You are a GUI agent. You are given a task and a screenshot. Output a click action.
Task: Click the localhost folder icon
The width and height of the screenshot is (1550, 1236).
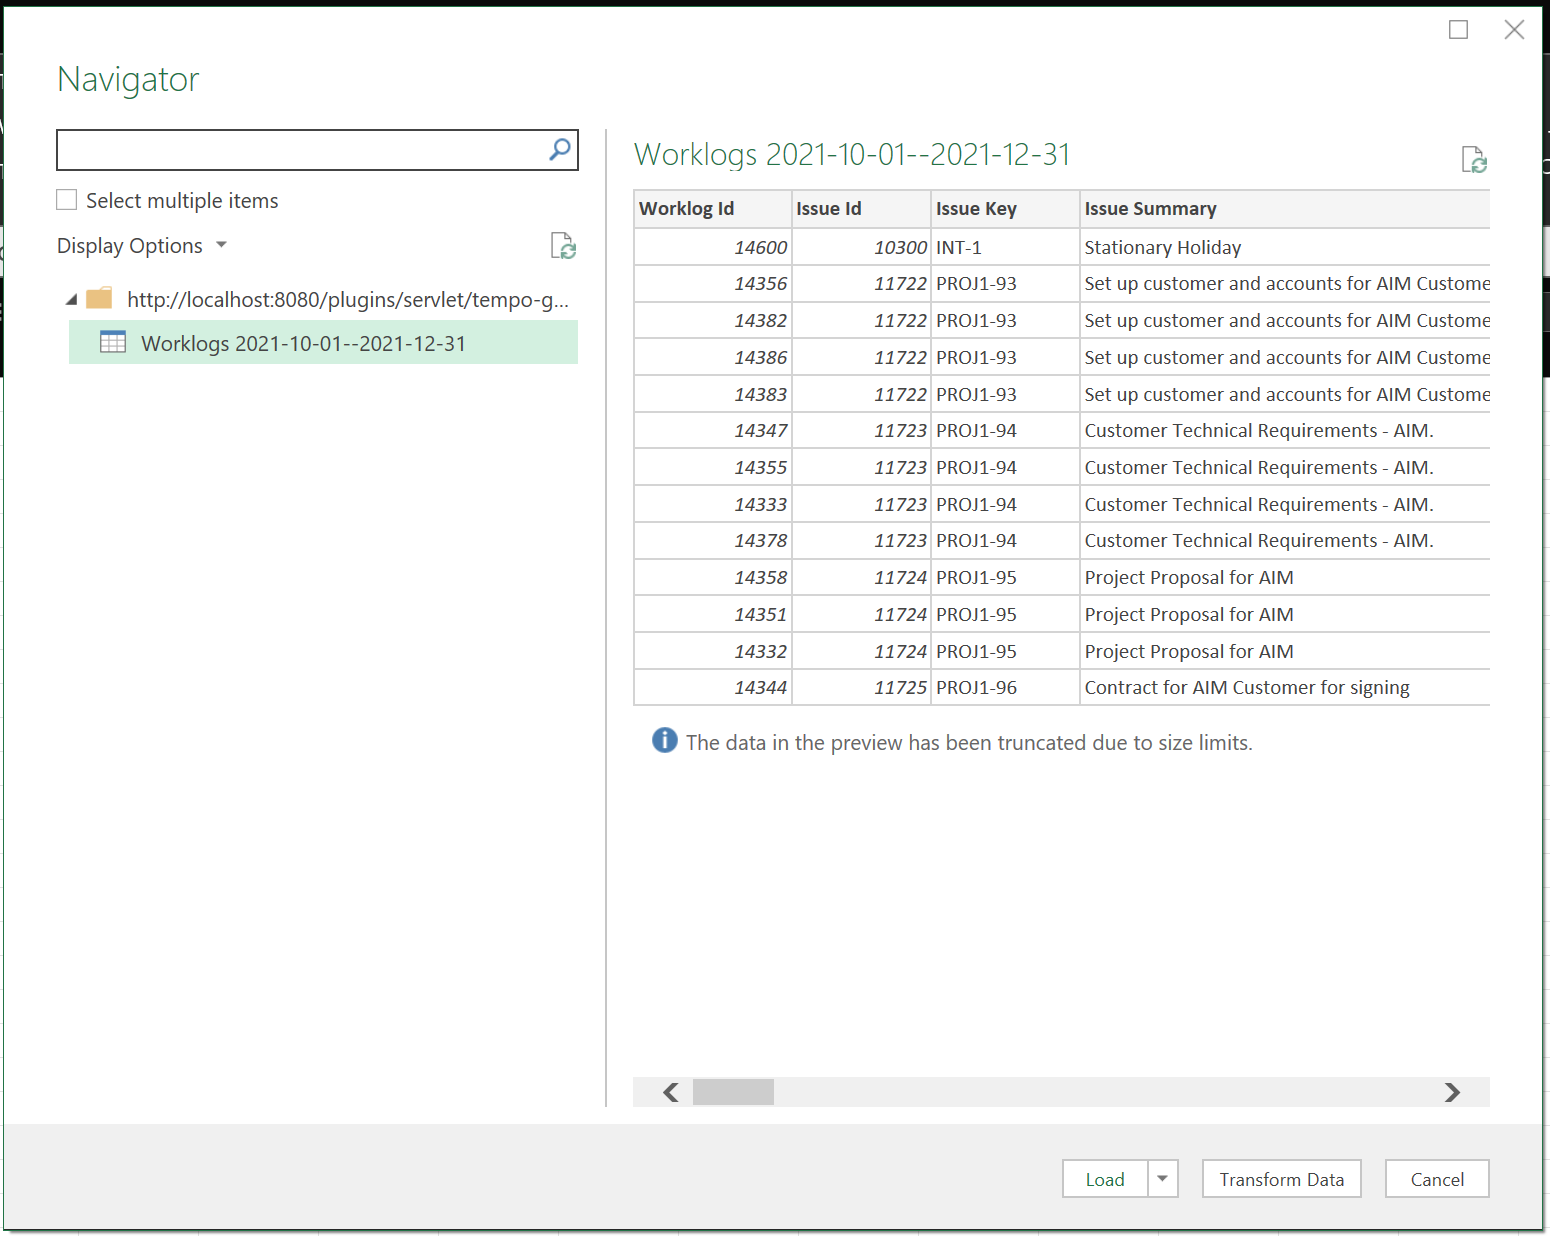[99, 299]
